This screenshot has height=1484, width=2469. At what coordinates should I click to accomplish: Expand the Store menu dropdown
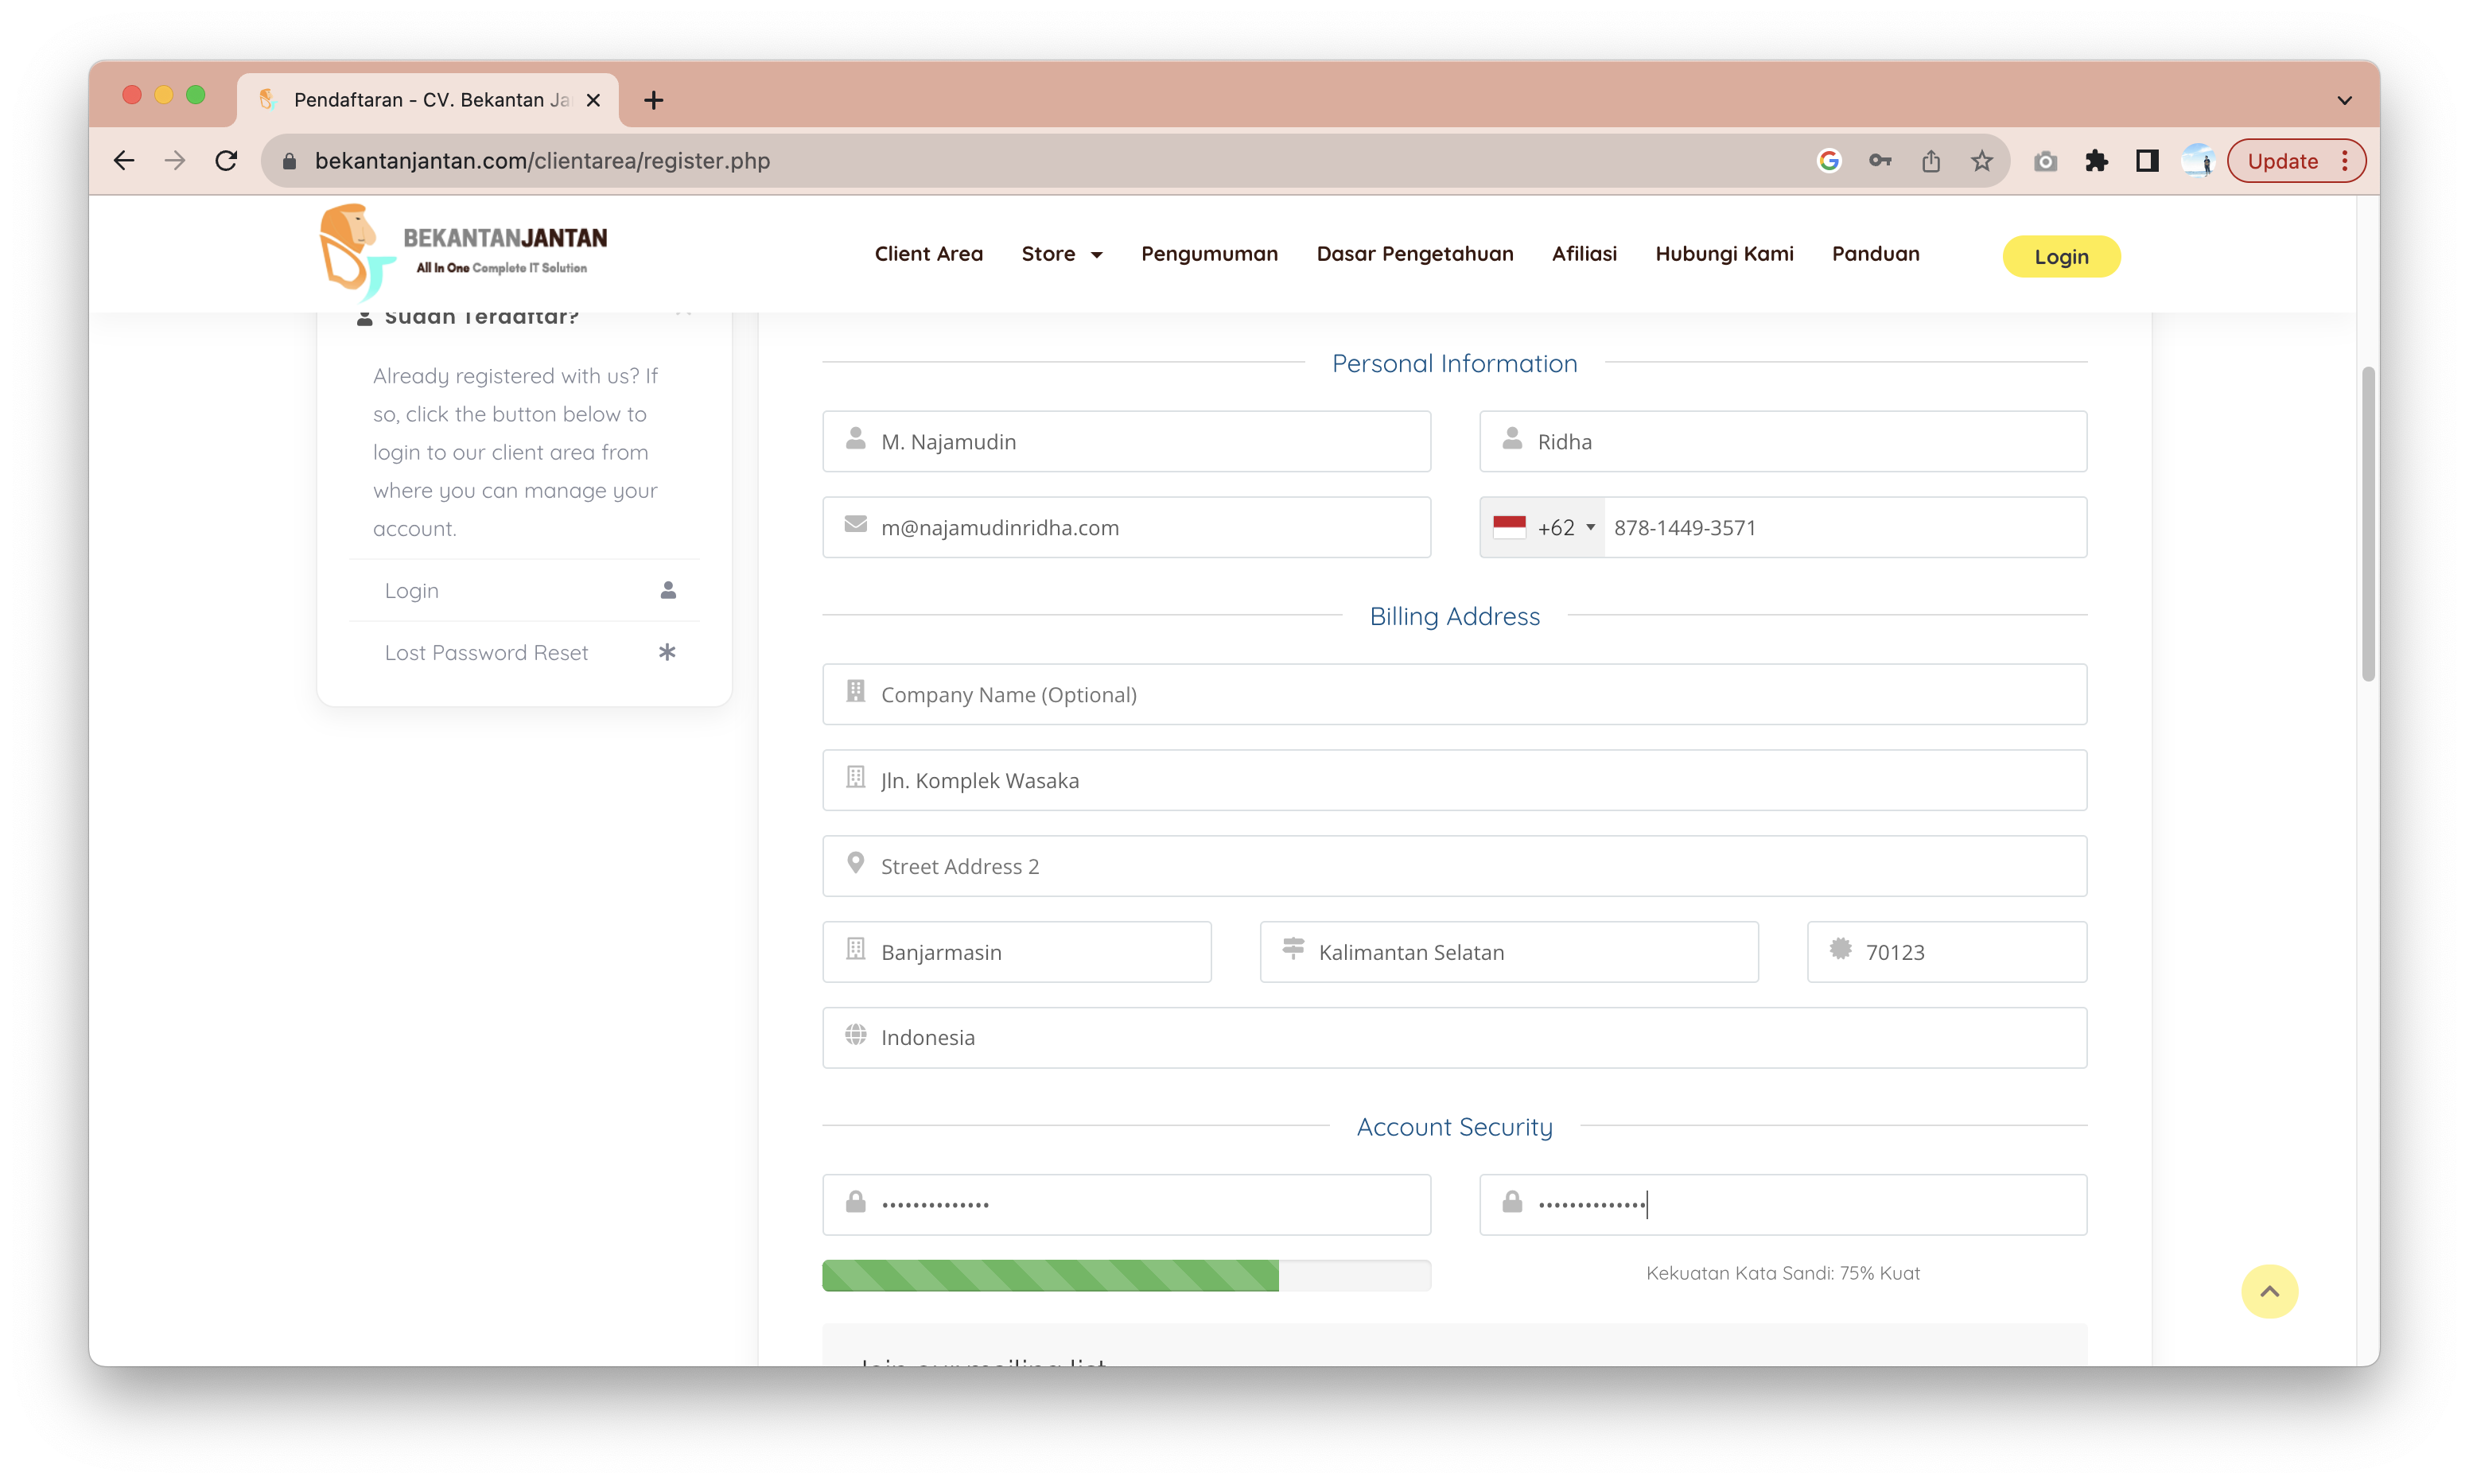(x=1061, y=254)
